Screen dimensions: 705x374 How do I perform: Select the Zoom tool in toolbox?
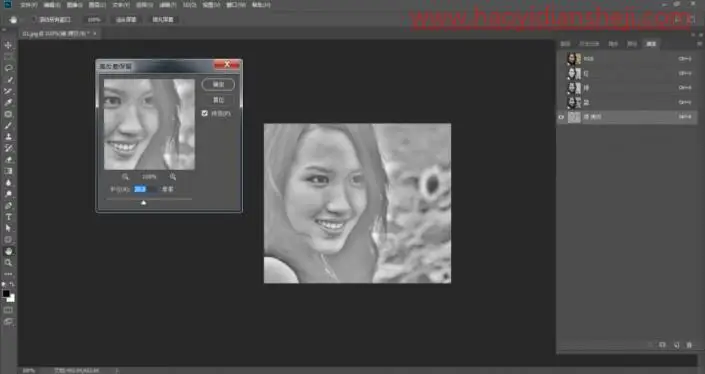(8, 263)
